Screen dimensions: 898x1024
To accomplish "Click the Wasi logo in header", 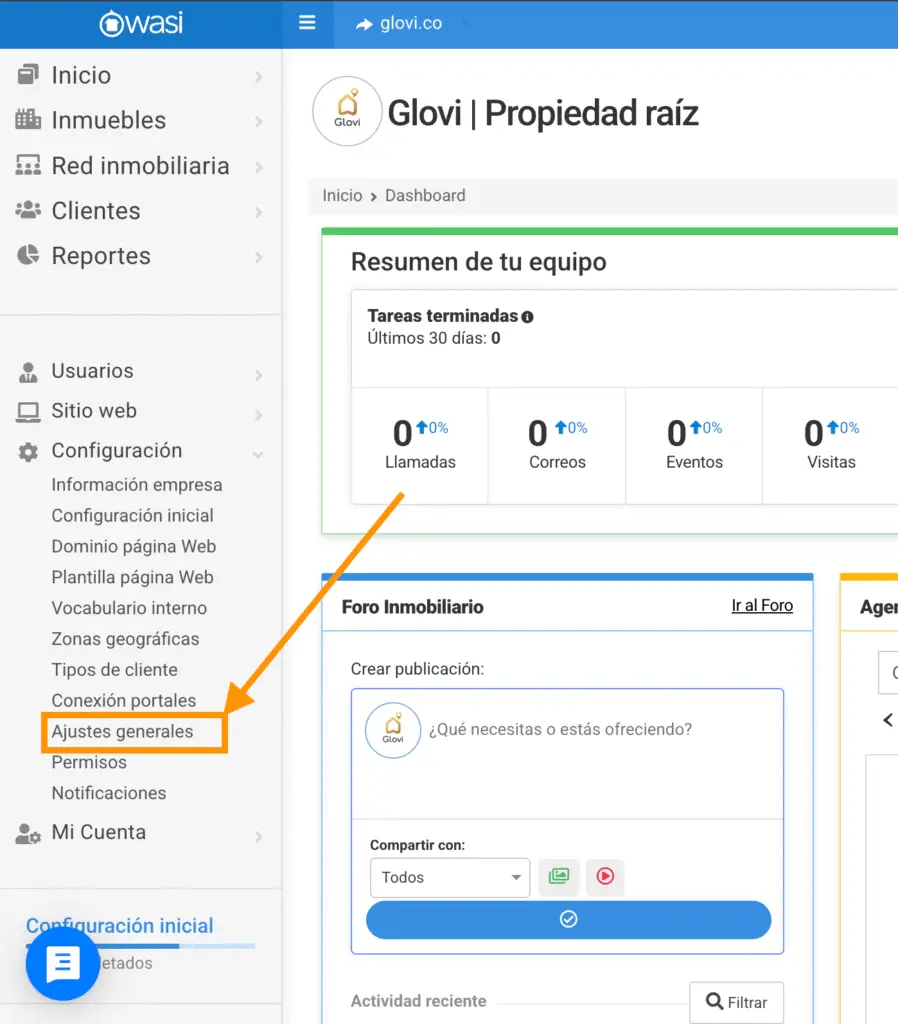I will 141,24.
